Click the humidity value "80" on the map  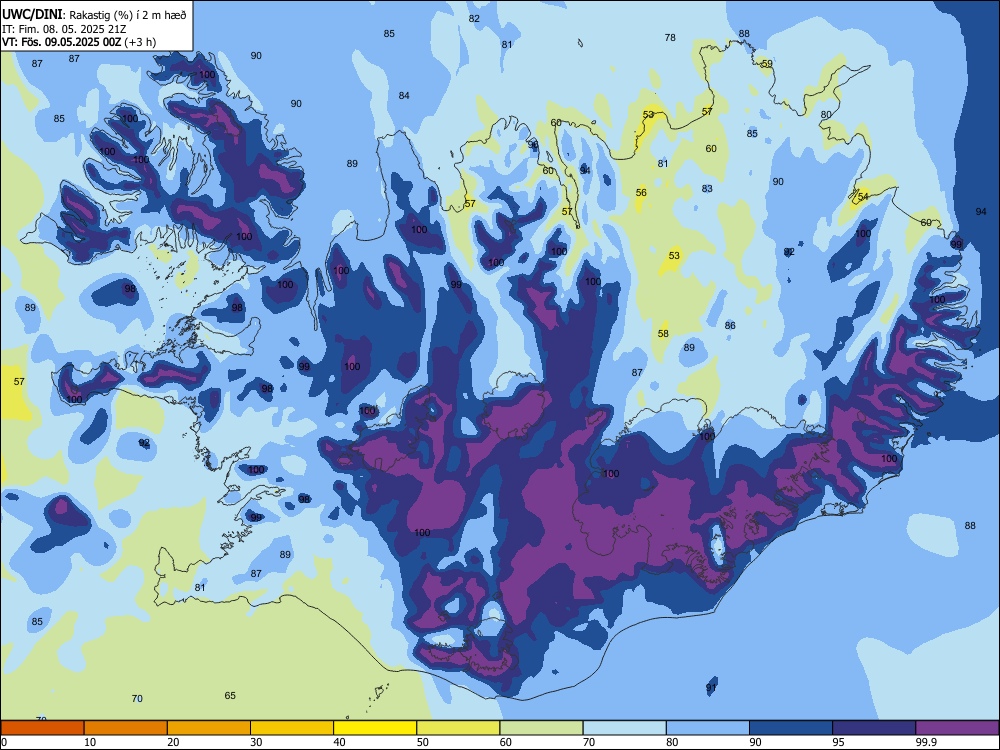point(826,114)
